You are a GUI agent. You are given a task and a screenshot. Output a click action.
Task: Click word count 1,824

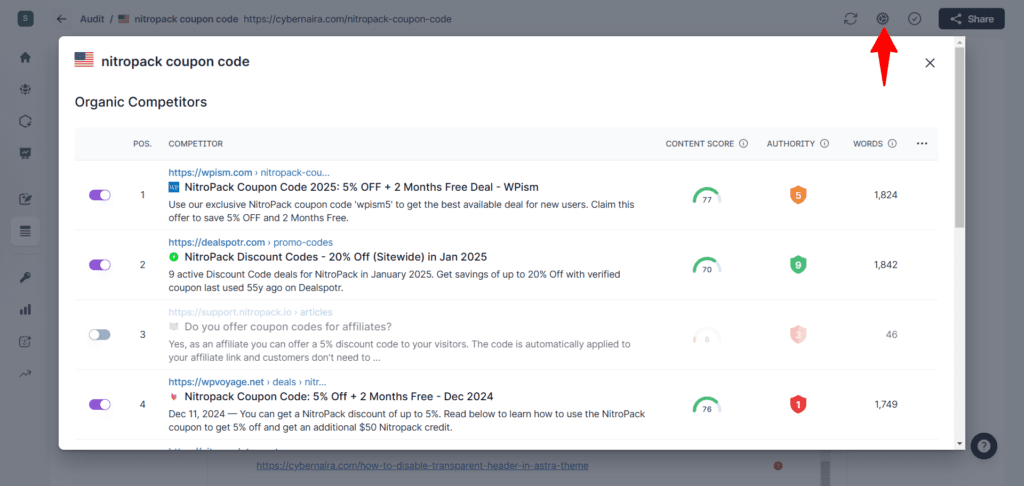pyautogui.click(x=886, y=195)
